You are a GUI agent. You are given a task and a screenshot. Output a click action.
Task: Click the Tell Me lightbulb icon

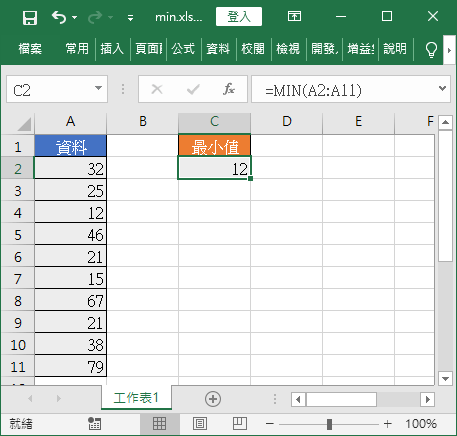431,49
